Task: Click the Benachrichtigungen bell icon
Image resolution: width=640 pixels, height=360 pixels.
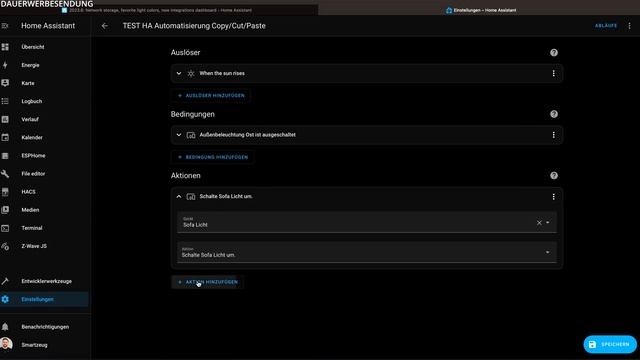Action: tap(5, 327)
